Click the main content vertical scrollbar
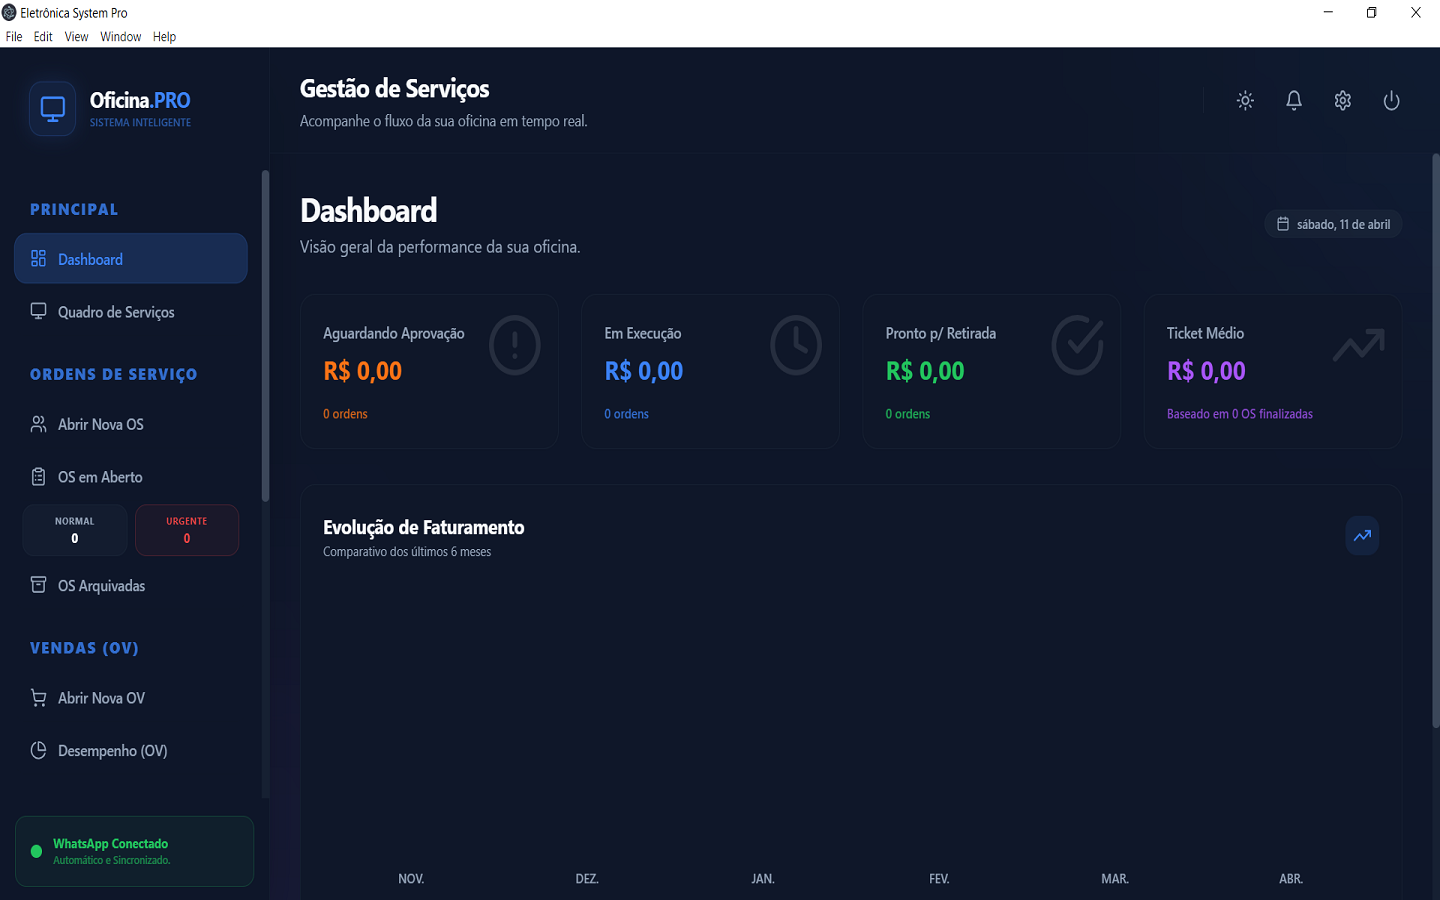The image size is (1440, 900). 1436,440
